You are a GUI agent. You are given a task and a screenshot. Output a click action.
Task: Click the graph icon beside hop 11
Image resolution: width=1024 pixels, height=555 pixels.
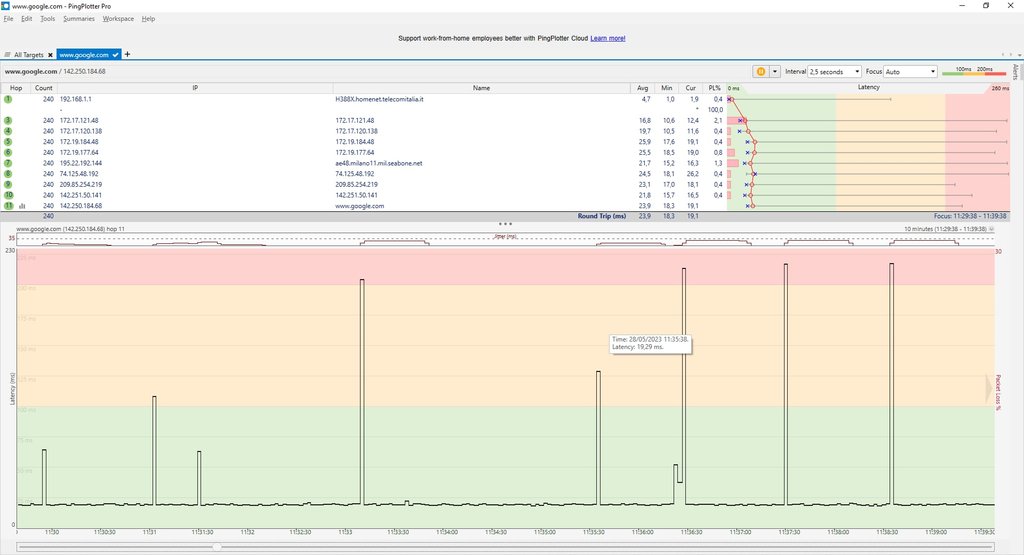[22, 206]
